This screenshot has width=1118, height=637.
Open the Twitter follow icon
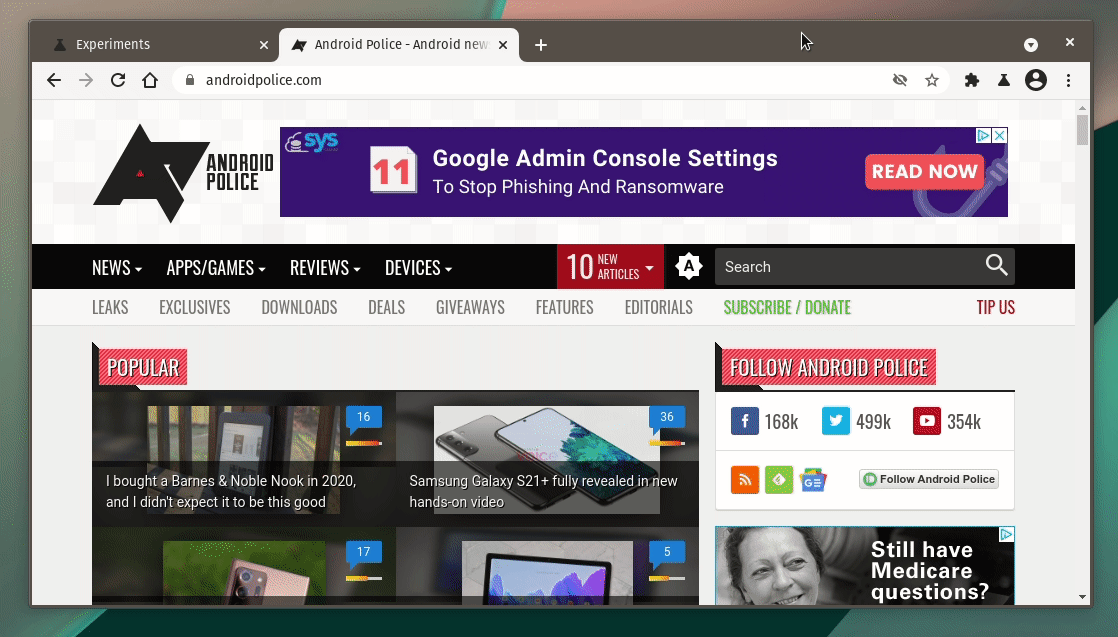click(836, 421)
